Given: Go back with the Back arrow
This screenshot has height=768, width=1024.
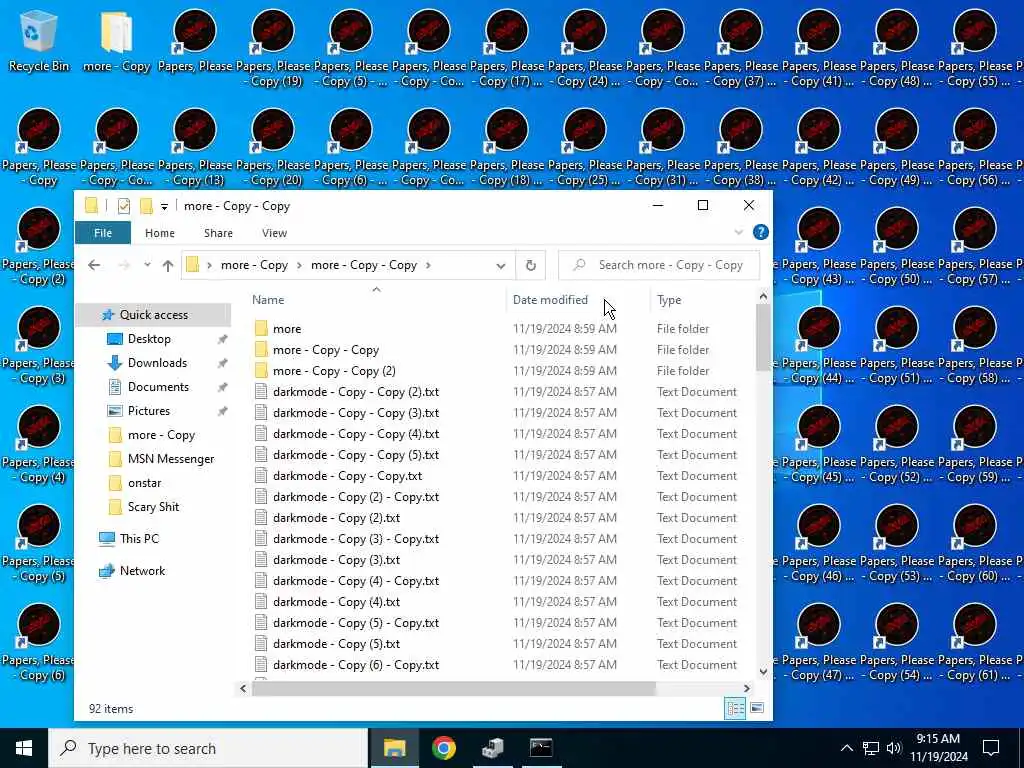Looking at the screenshot, I should 94,265.
